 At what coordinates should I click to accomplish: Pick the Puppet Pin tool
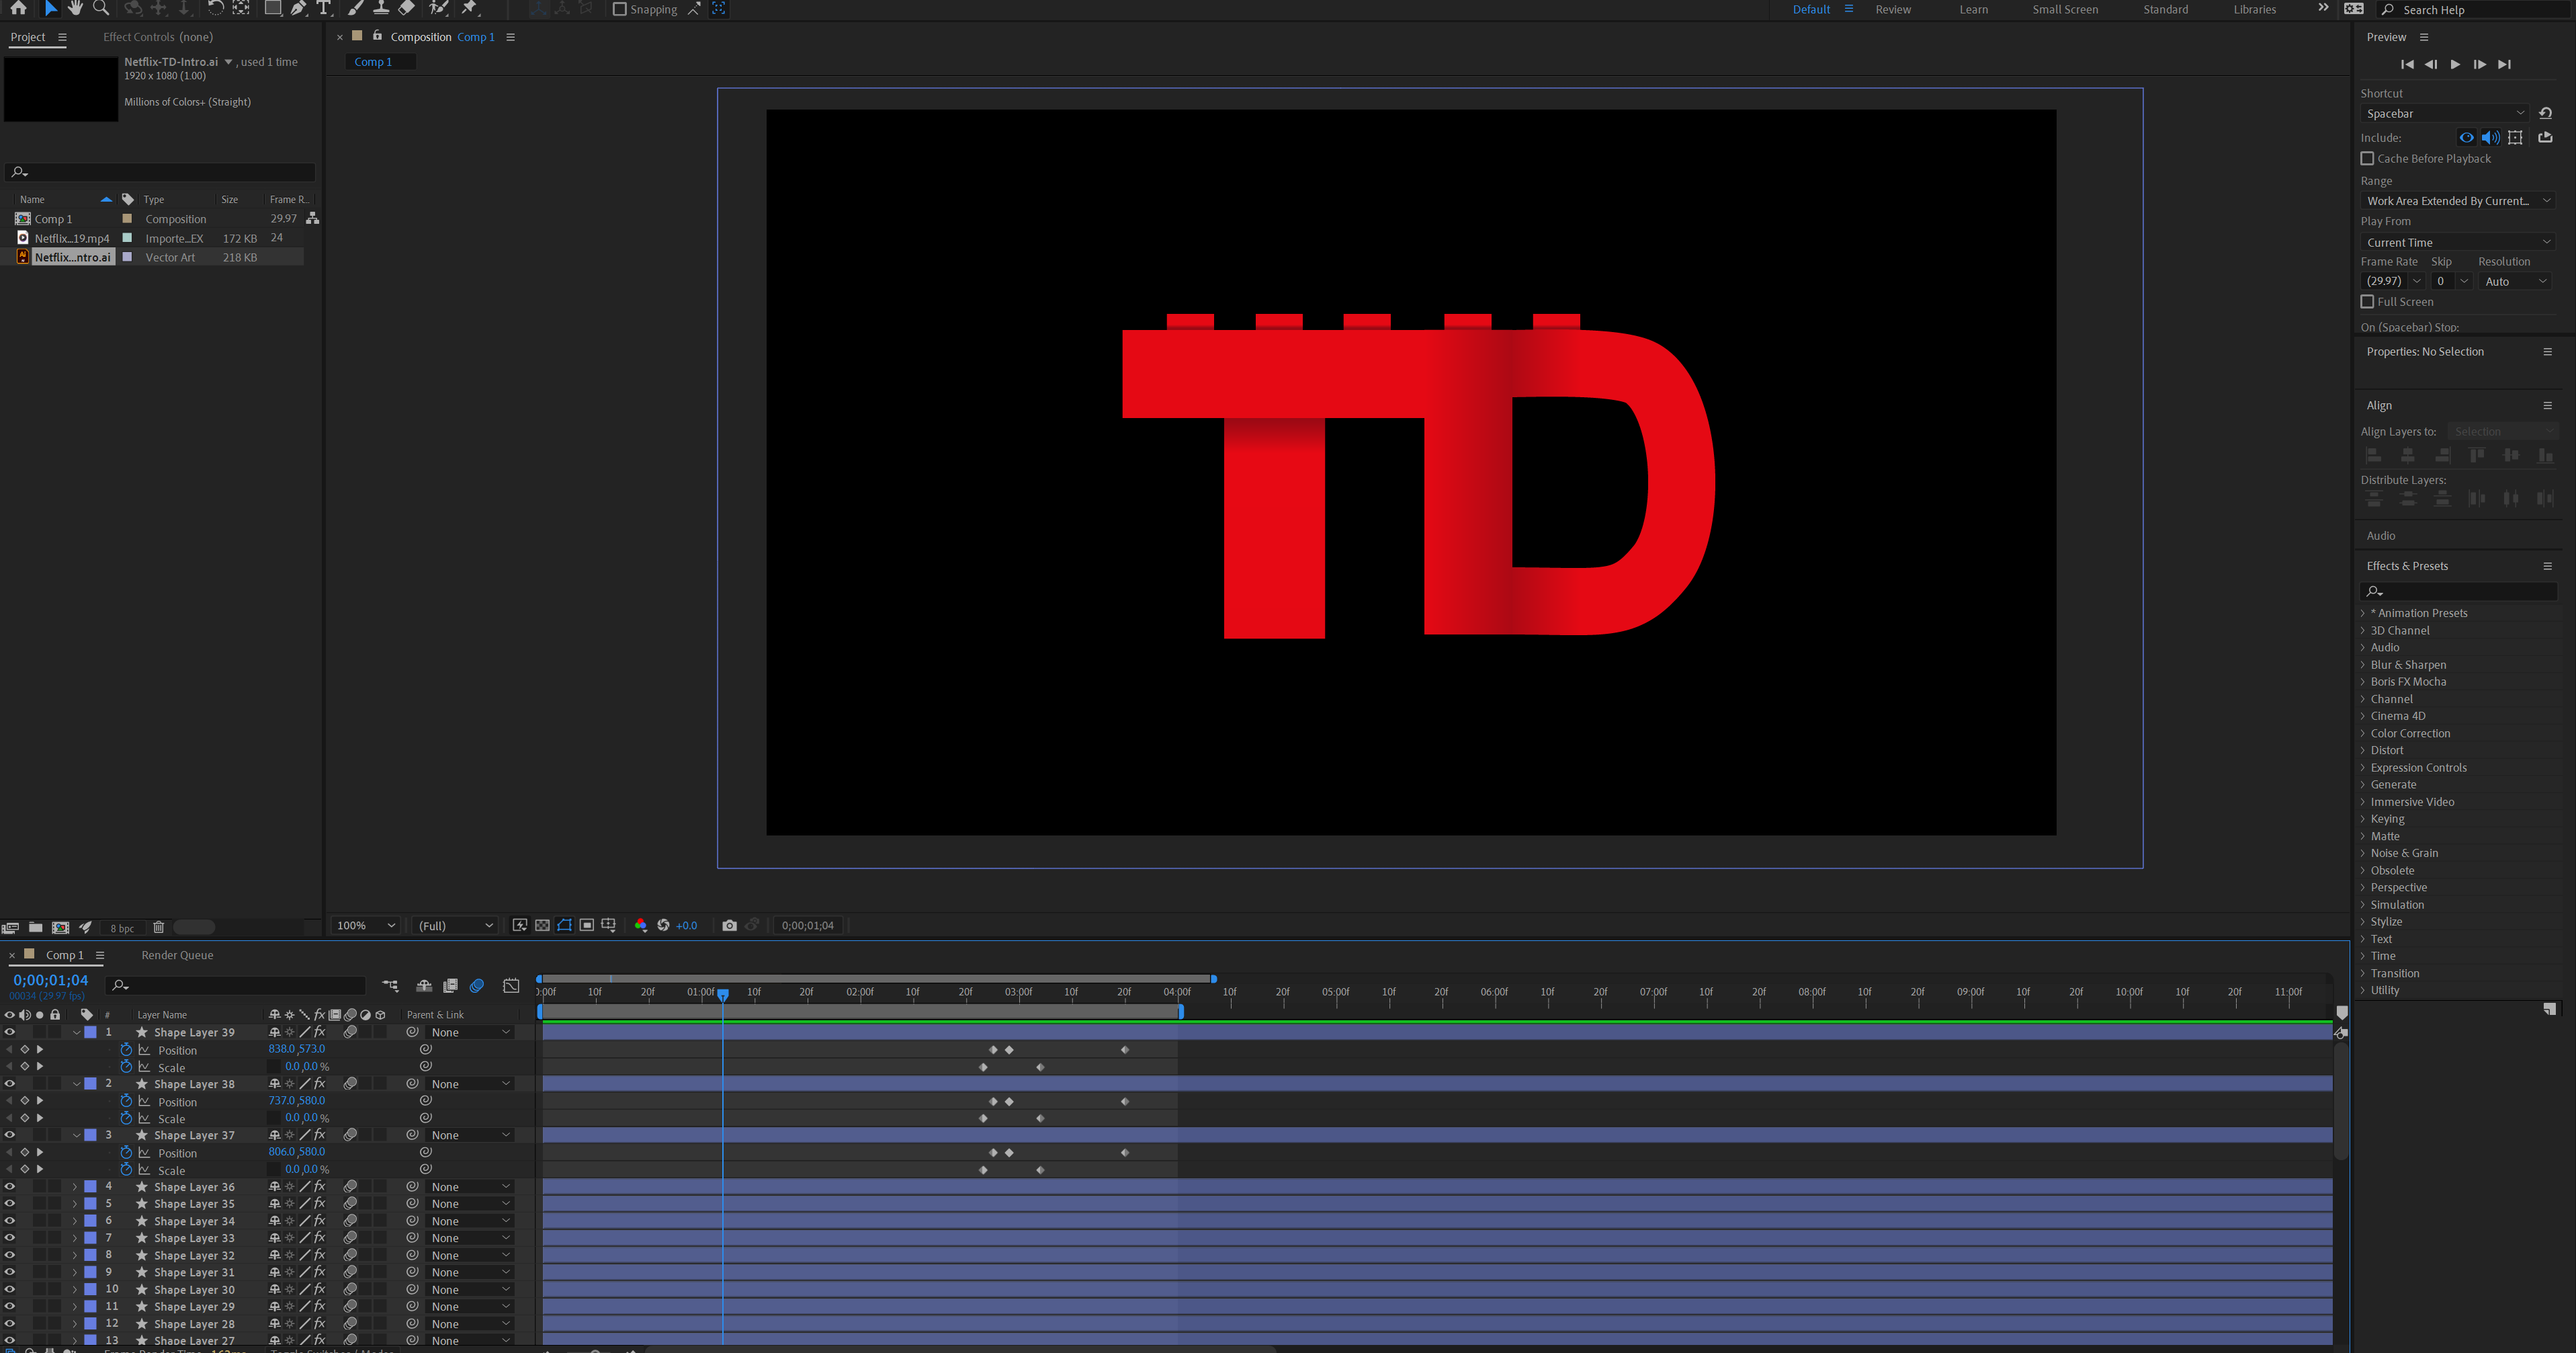(469, 8)
